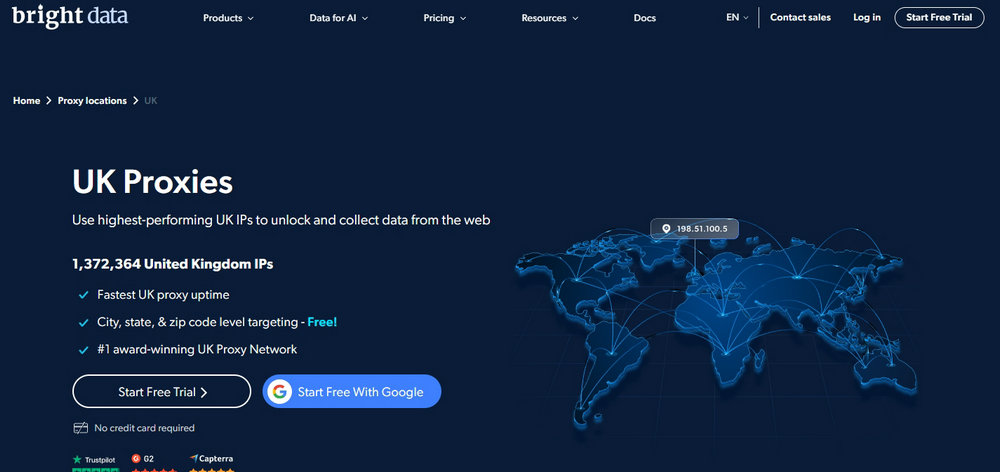Screen dimensions: 1000x472
Task: Click the UK Proxies heading
Action: click(152, 182)
